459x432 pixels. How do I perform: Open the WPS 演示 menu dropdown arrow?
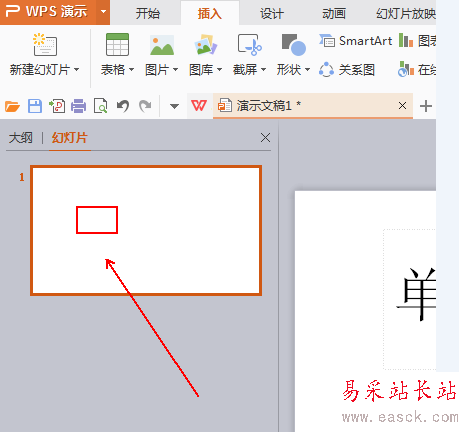tap(103, 12)
